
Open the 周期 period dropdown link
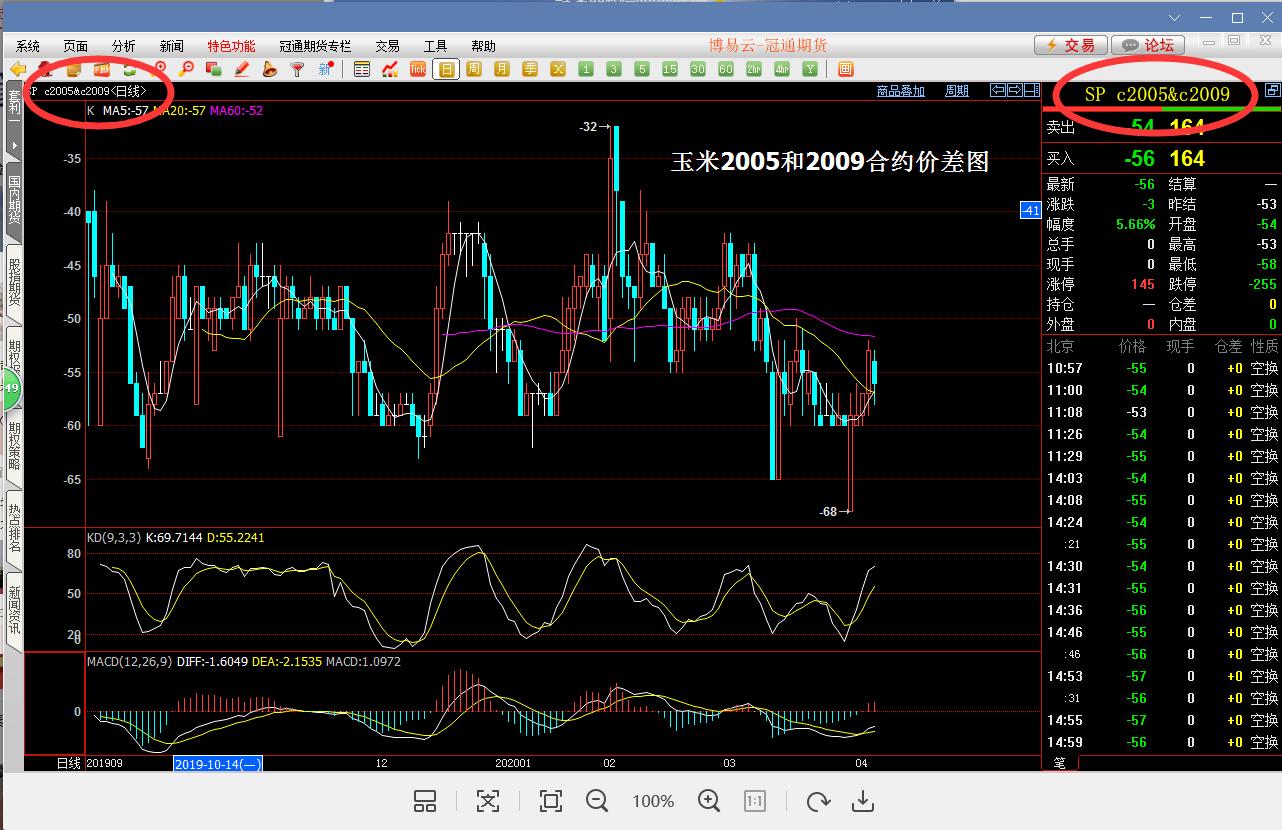point(956,91)
